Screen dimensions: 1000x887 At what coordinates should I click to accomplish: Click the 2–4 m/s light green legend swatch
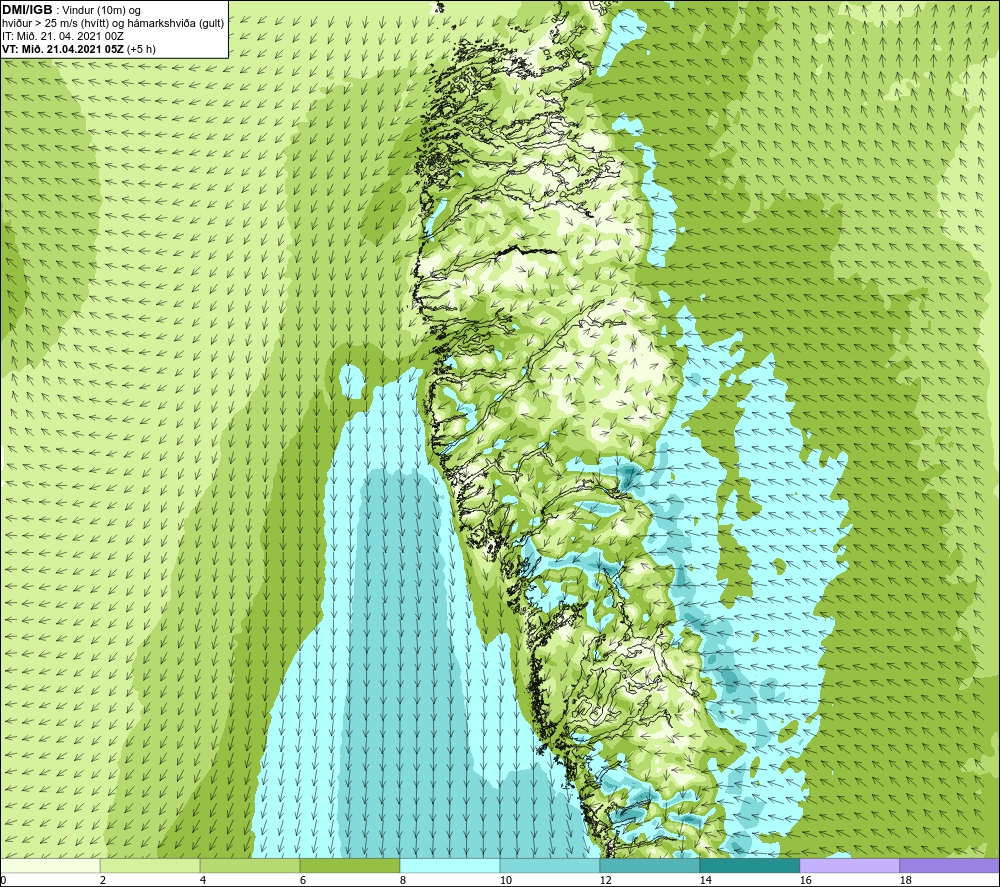pos(150,865)
